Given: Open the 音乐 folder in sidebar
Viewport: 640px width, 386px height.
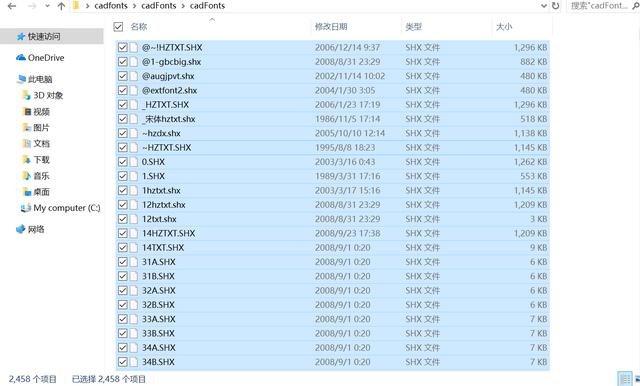Looking at the screenshot, I should click(36, 176).
